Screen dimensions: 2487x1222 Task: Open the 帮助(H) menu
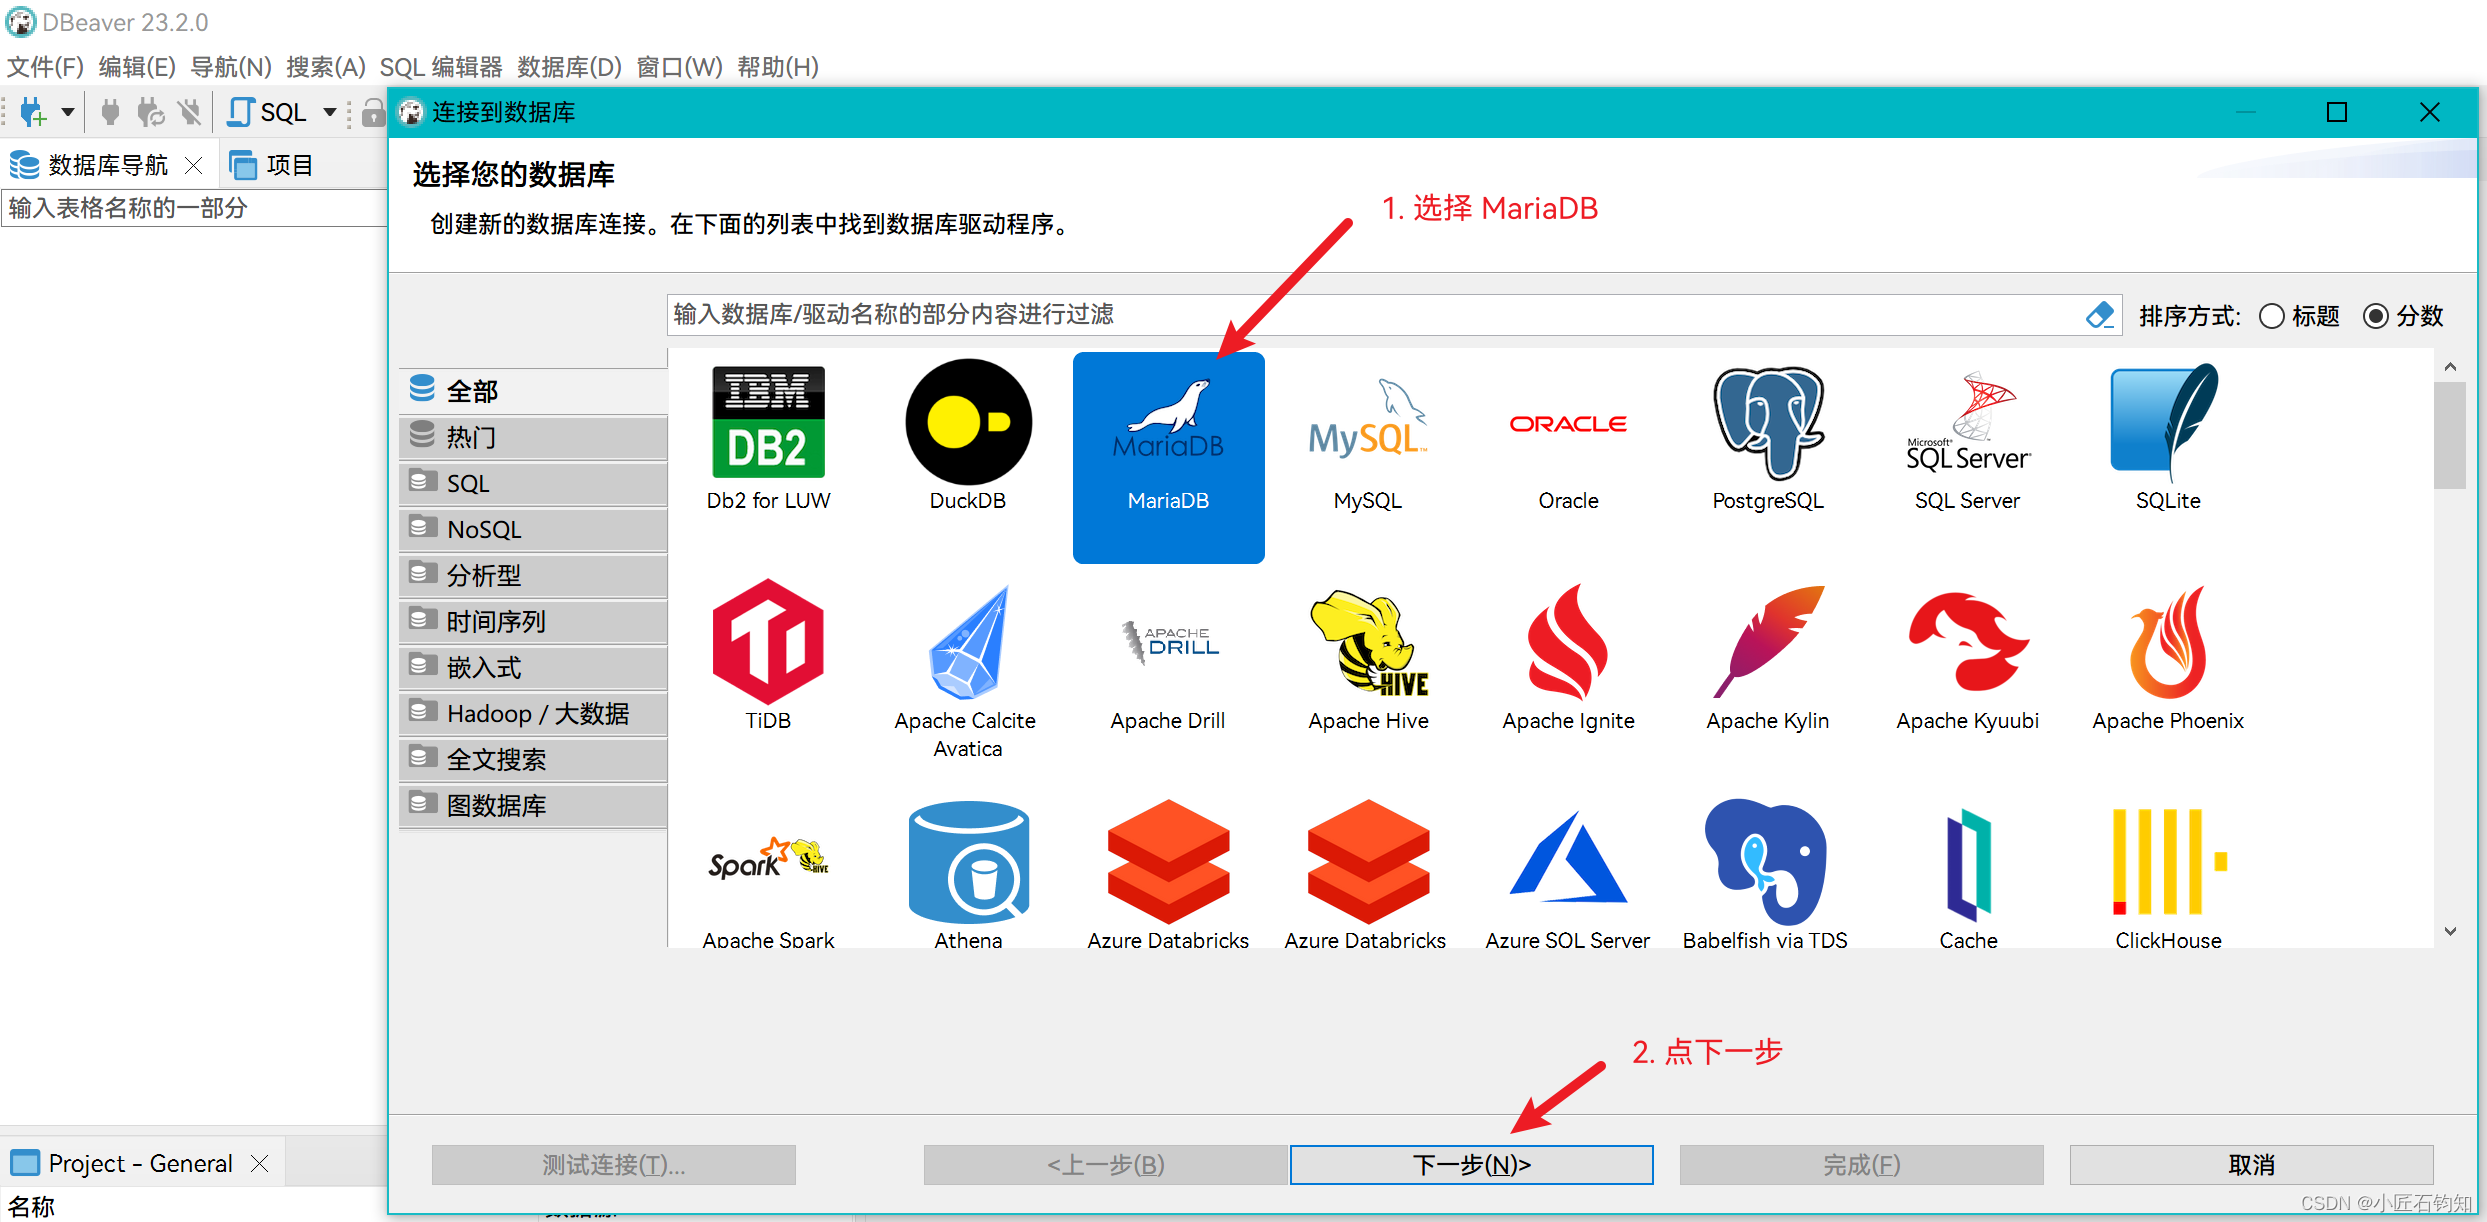tap(778, 67)
